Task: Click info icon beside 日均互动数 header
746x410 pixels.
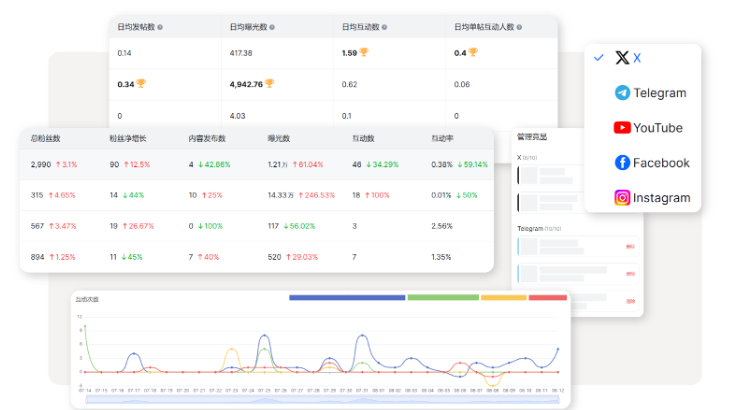Action: click(384, 27)
